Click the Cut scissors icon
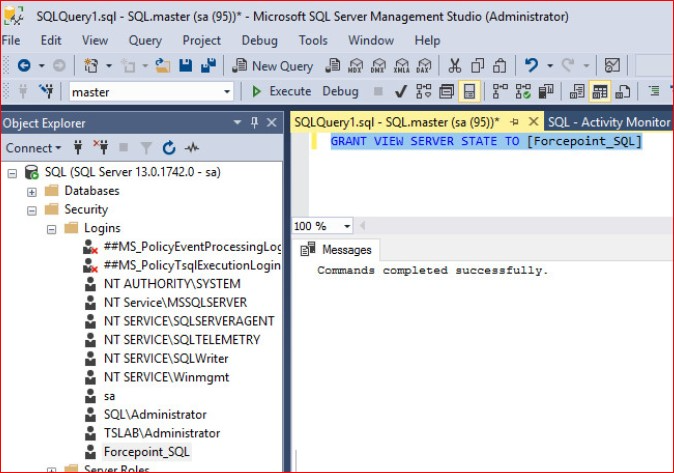Image resolution: width=674 pixels, height=473 pixels. click(x=454, y=66)
